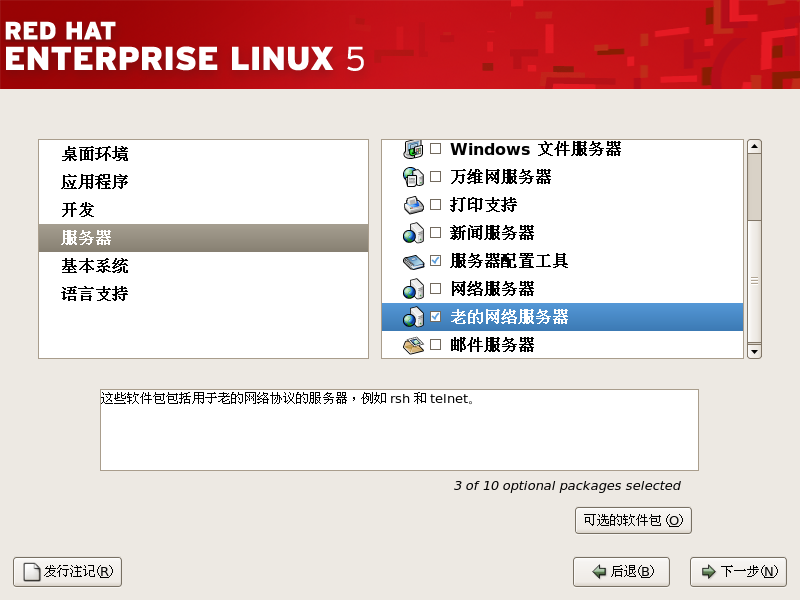This screenshot has width=800, height=600.
Task: Open 可选的软件包 optional packages
Action: [x=633, y=520]
